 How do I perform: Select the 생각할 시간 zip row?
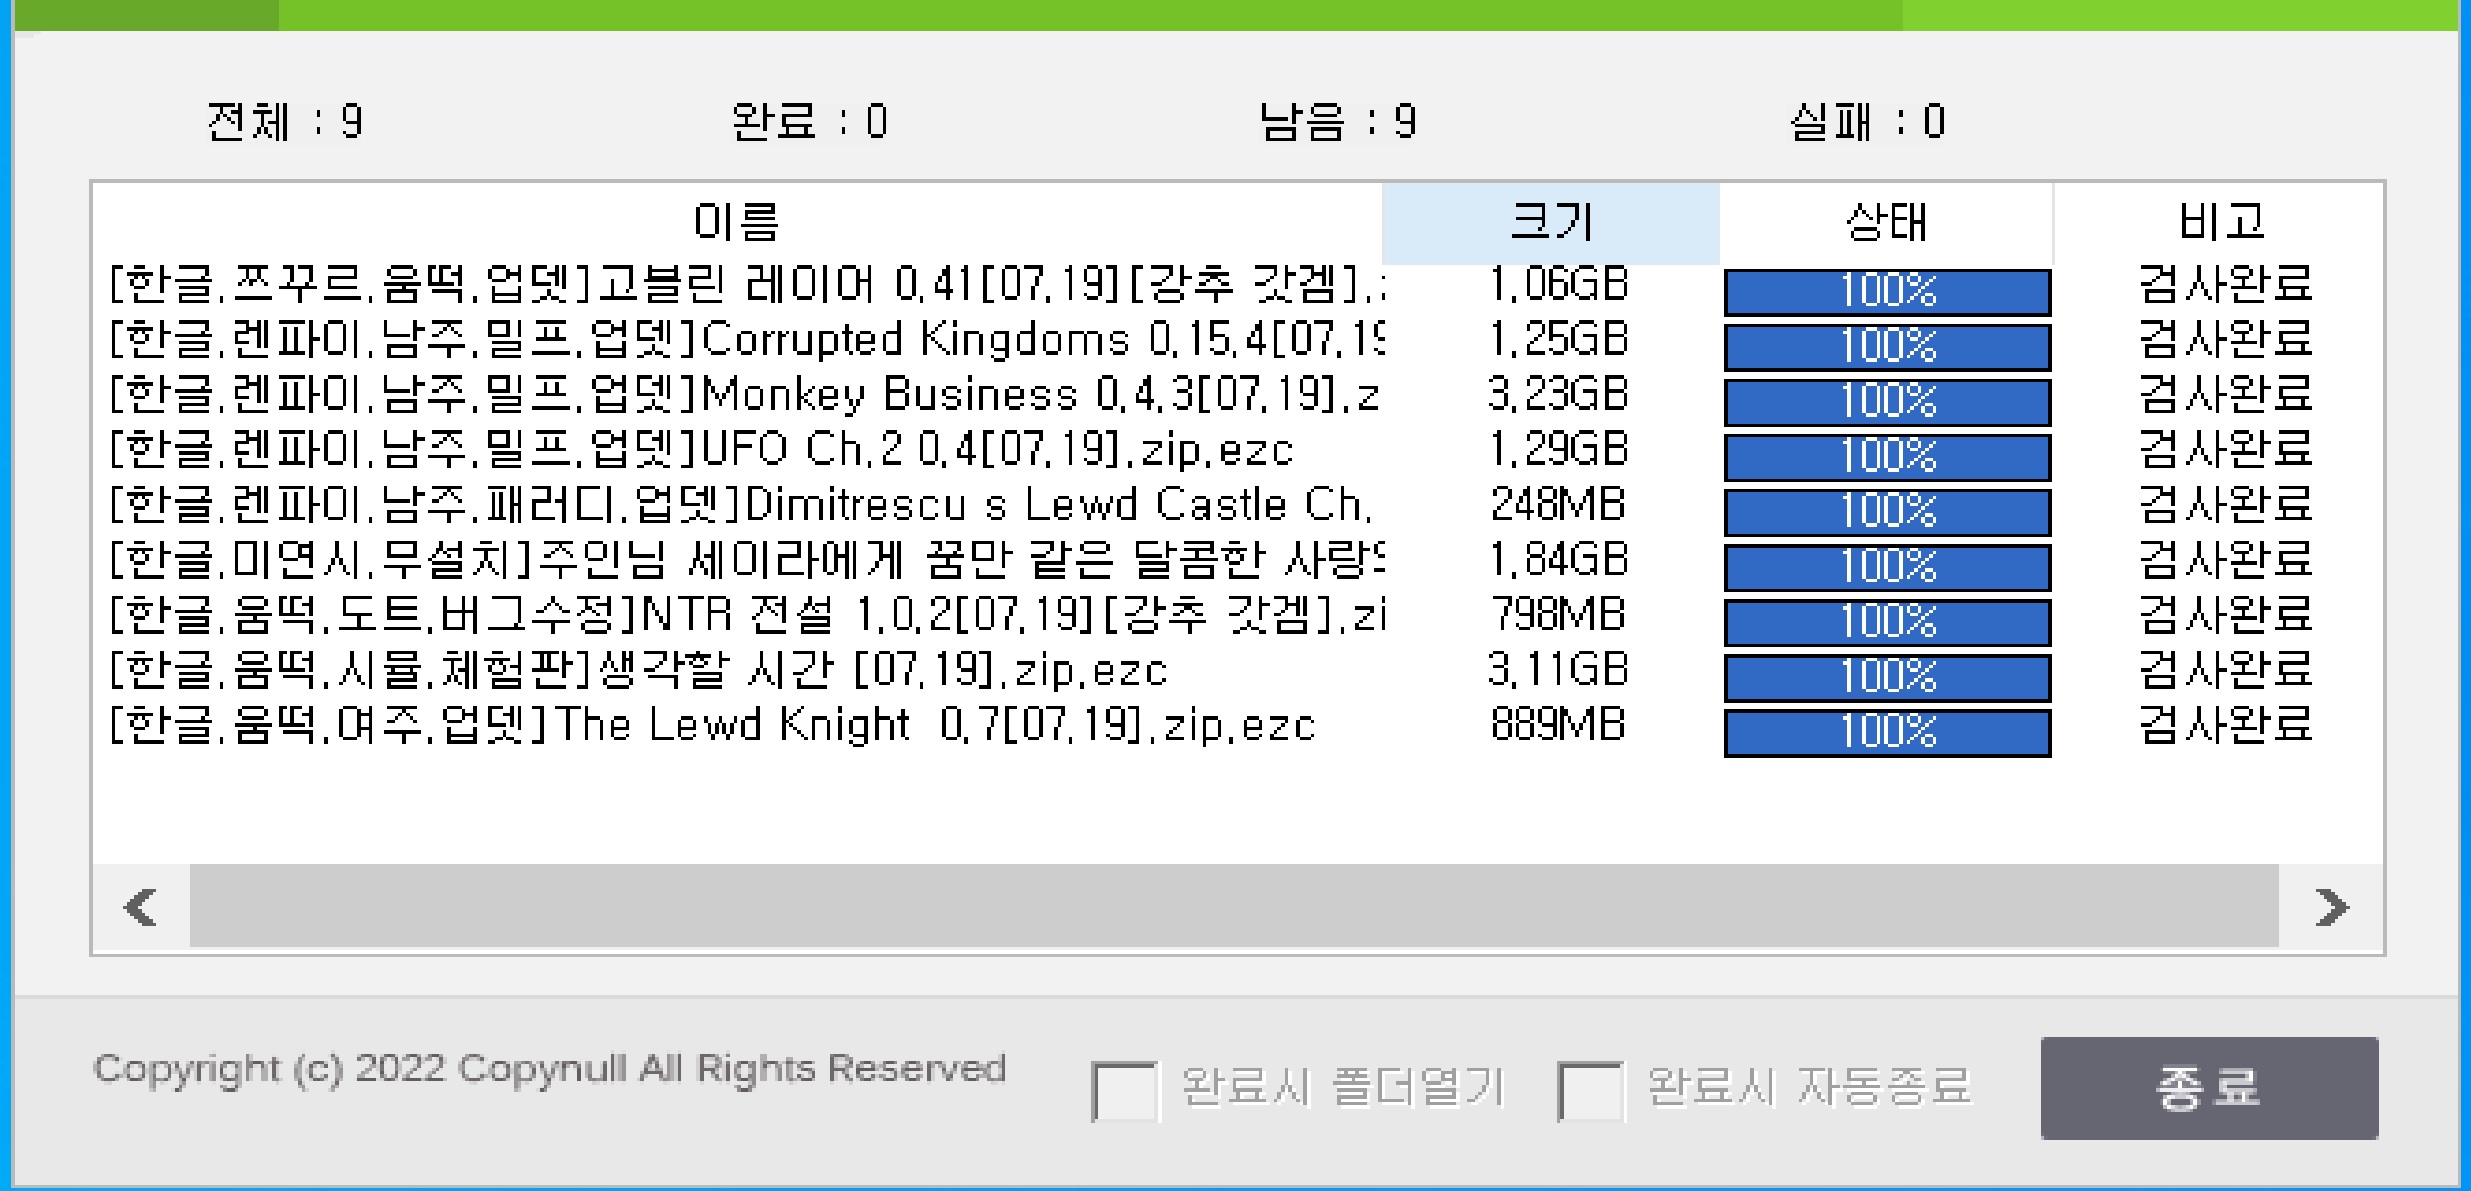point(638,670)
